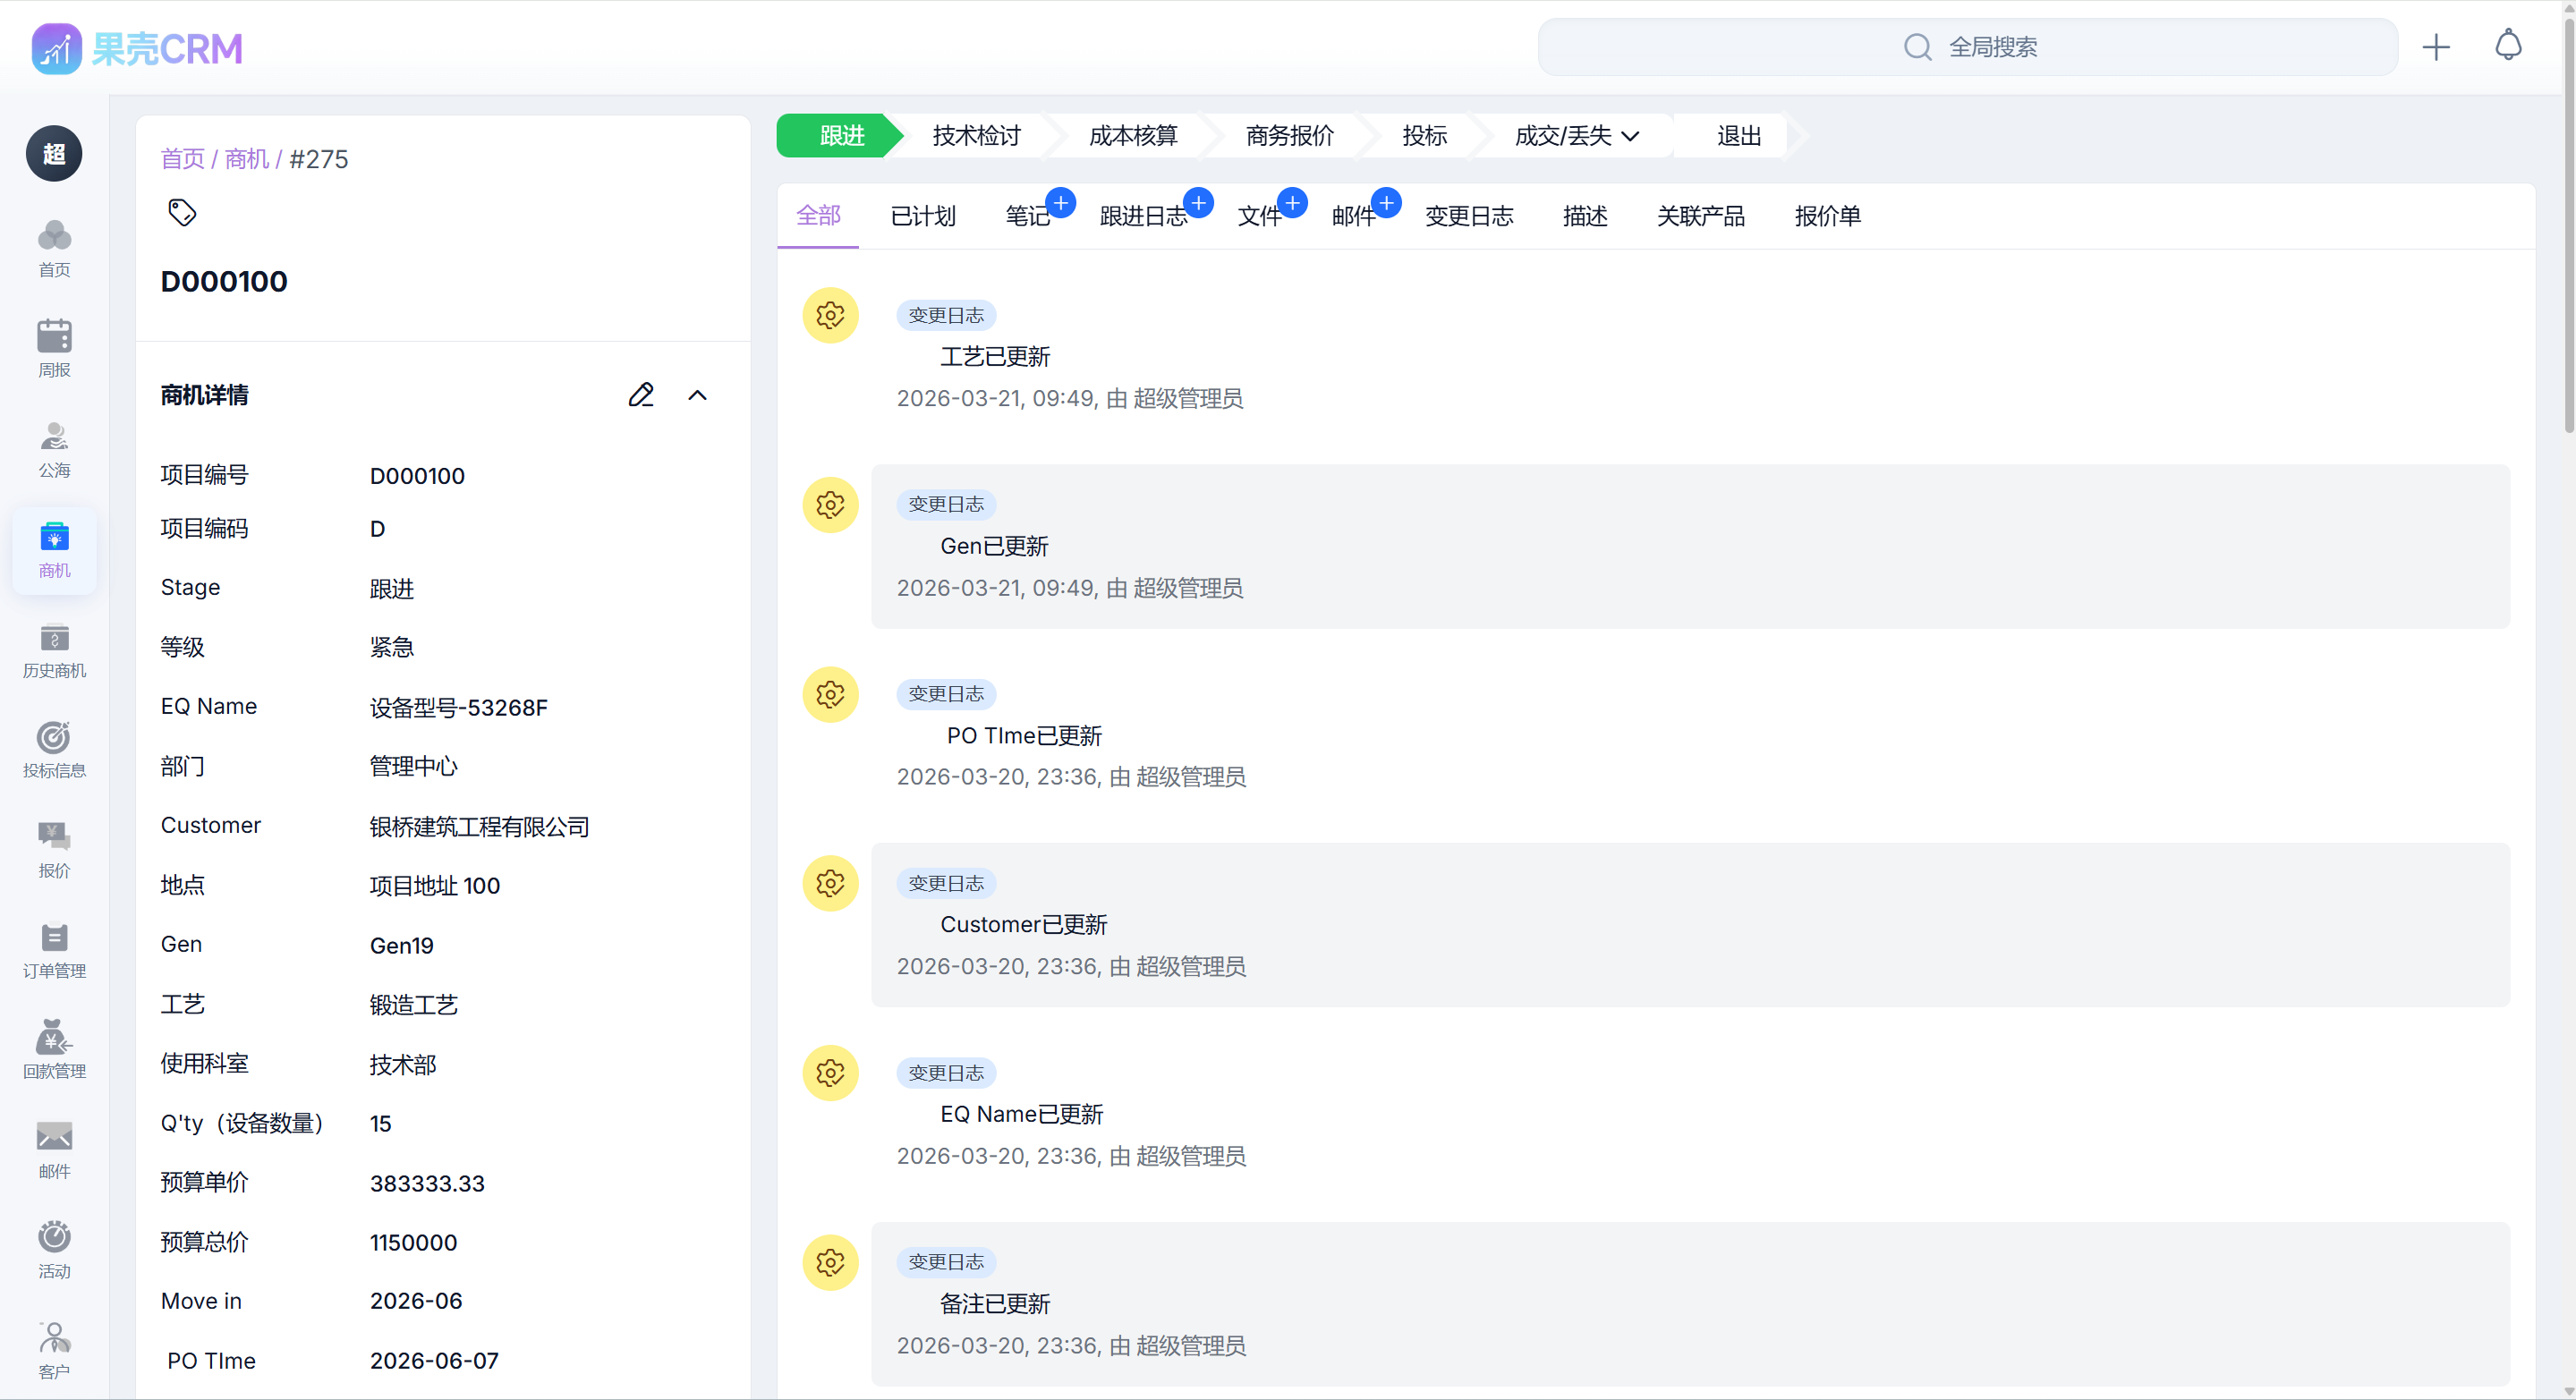Image resolution: width=2576 pixels, height=1400 pixels.
Task: Click the tag icon above D000100
Action: click(182, 212)
